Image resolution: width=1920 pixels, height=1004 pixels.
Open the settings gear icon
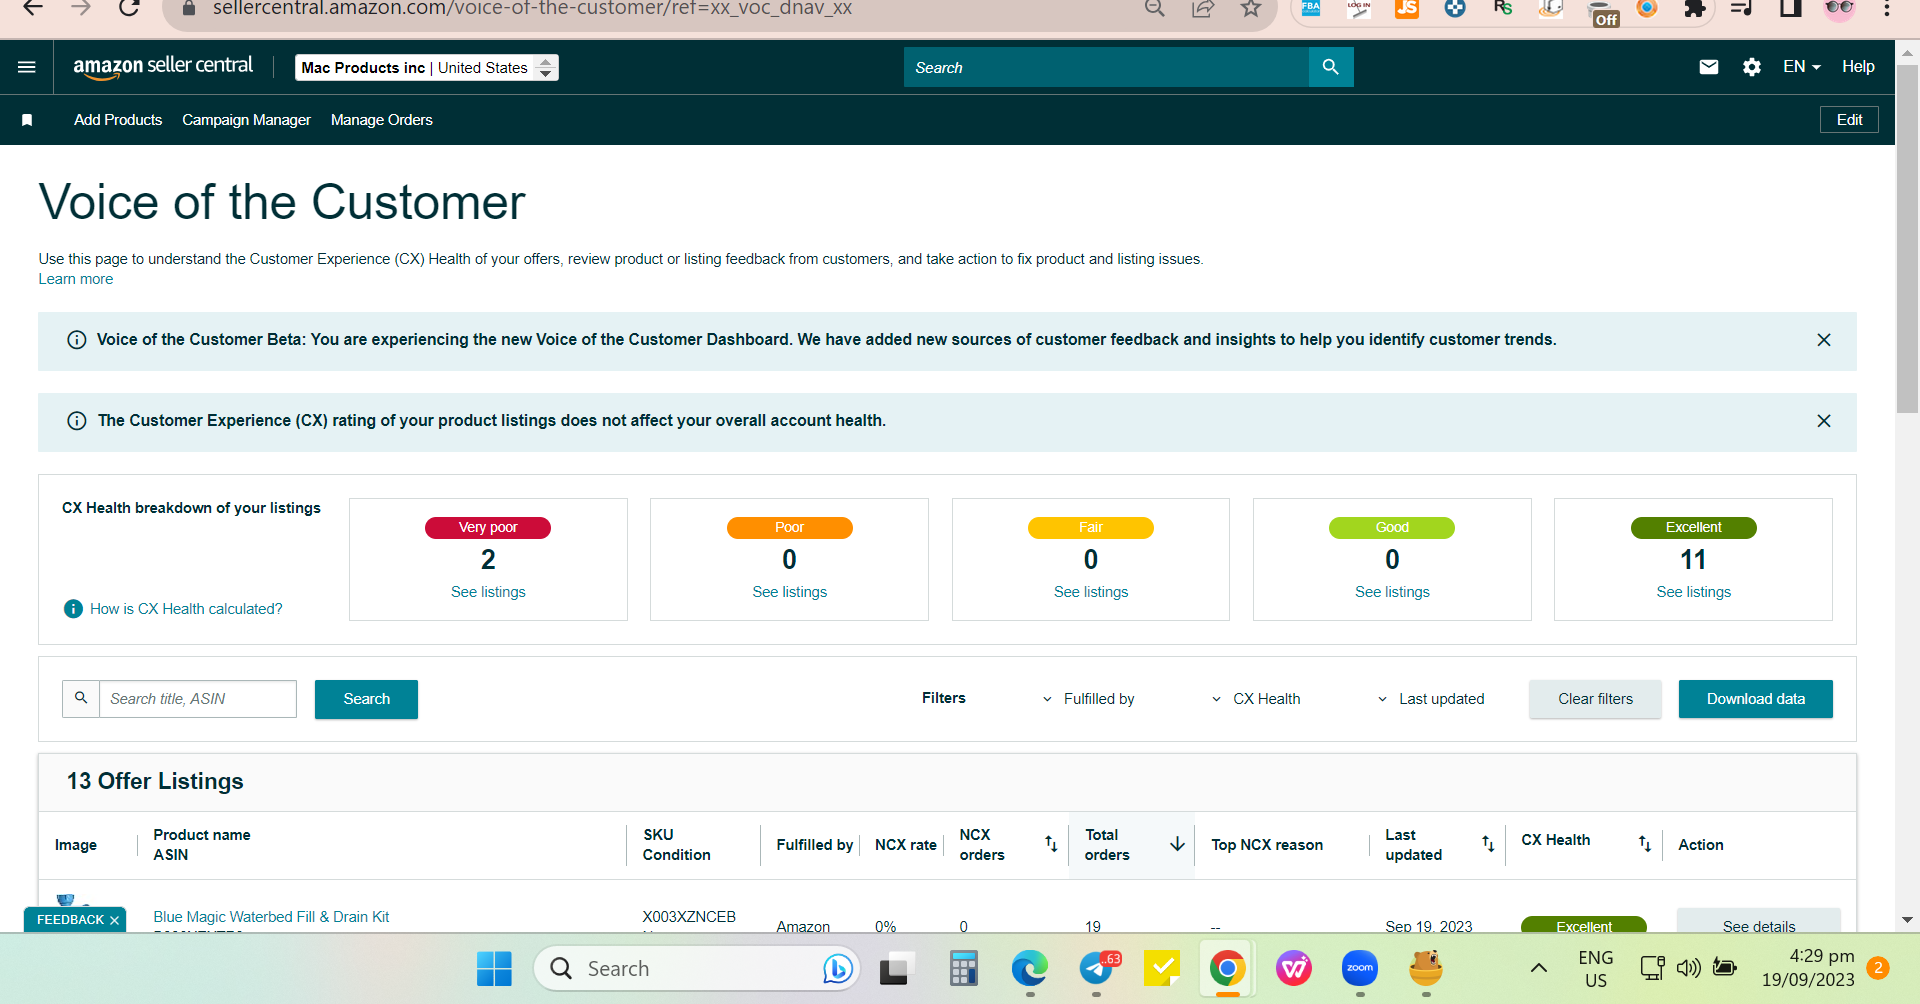[1752, 67]
